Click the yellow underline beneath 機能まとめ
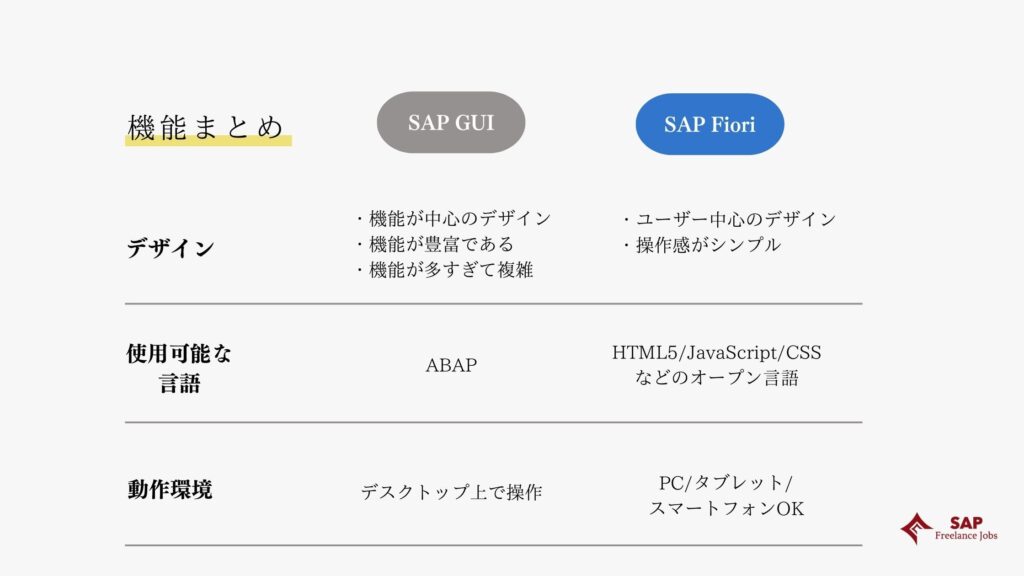 [x=208, y=140]
